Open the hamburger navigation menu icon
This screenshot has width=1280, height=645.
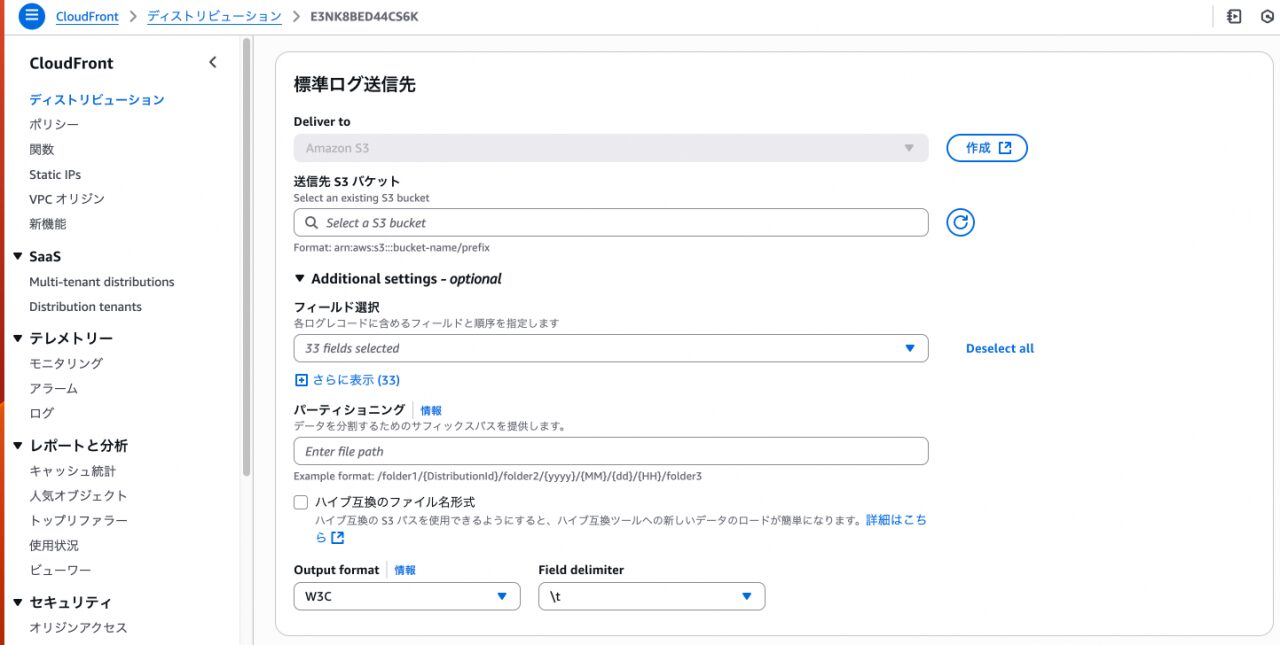(32, 16)
